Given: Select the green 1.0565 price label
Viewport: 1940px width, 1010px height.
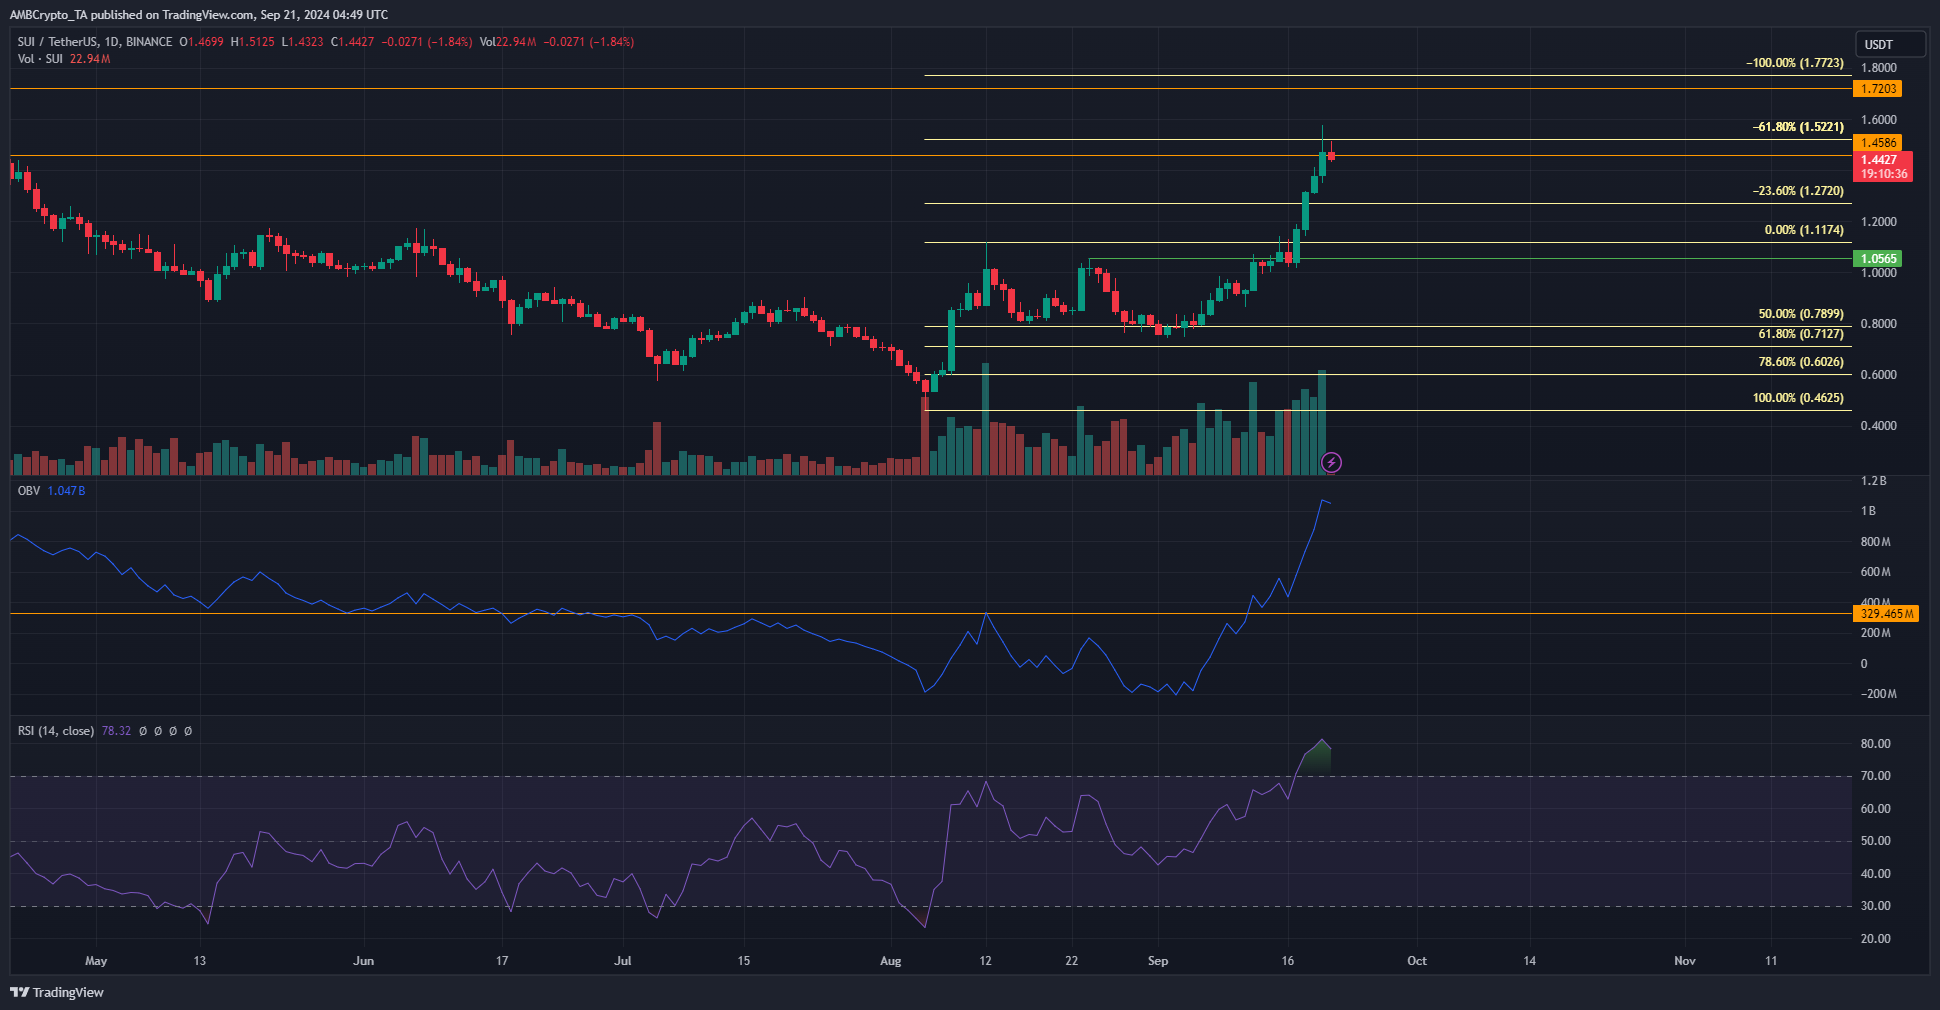Looking at the screenshot, I should click(x=1877, y=259).
